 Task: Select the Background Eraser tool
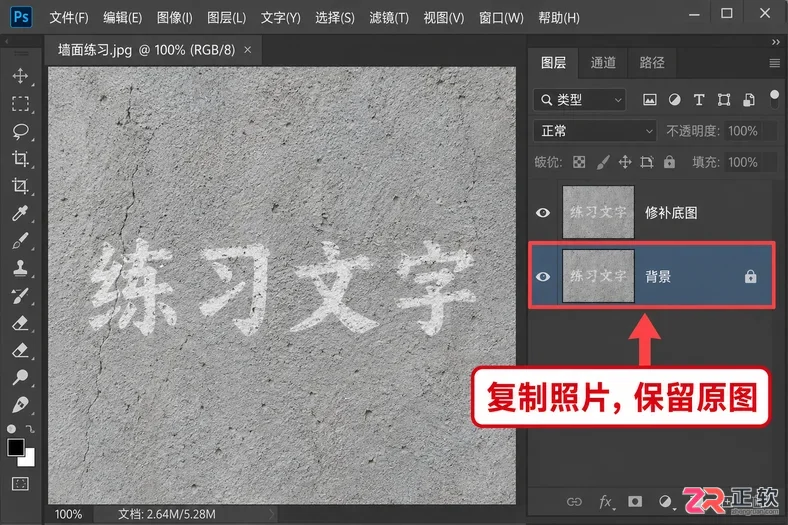[x=20, y=350]
